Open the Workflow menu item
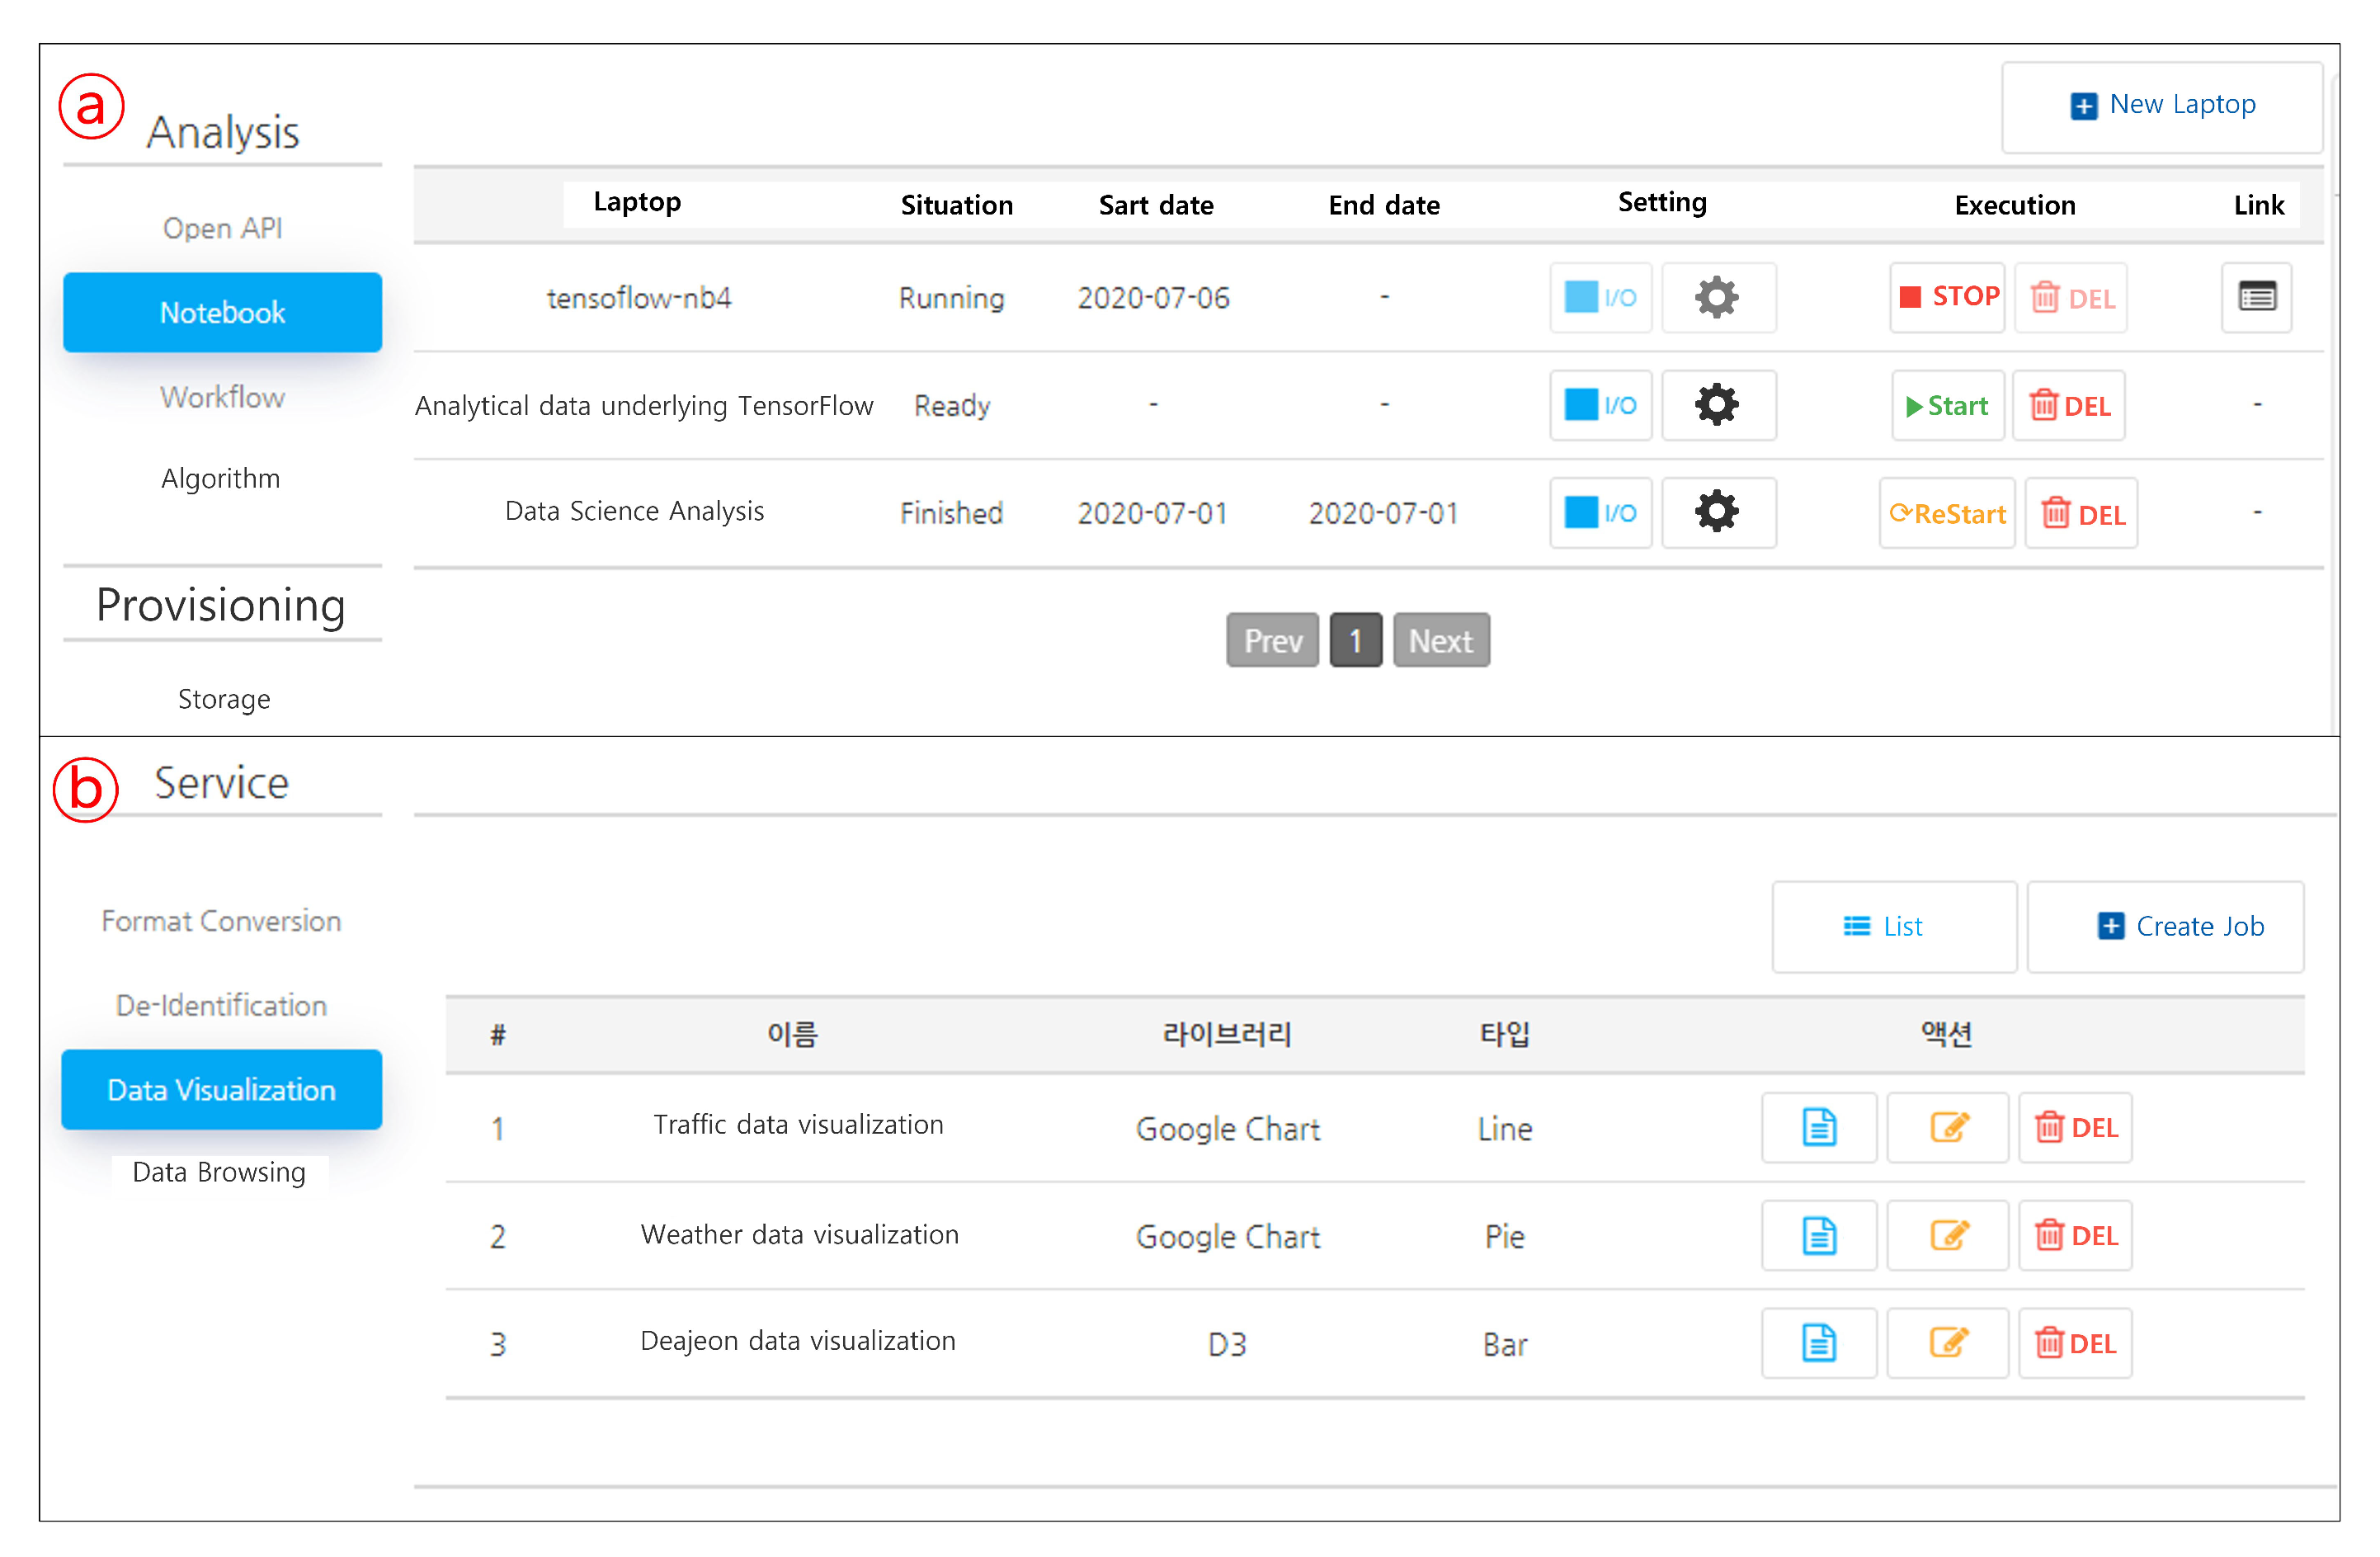 tap(222, 397)
